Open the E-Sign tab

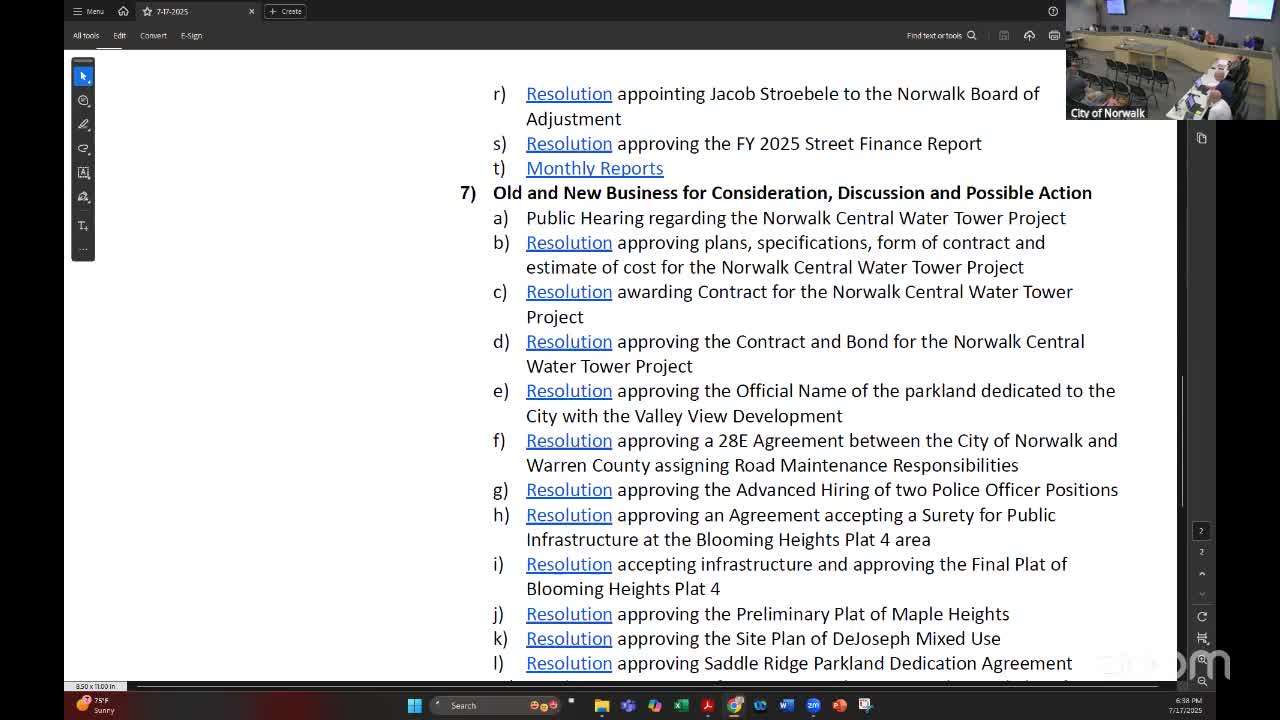point(191,36)
